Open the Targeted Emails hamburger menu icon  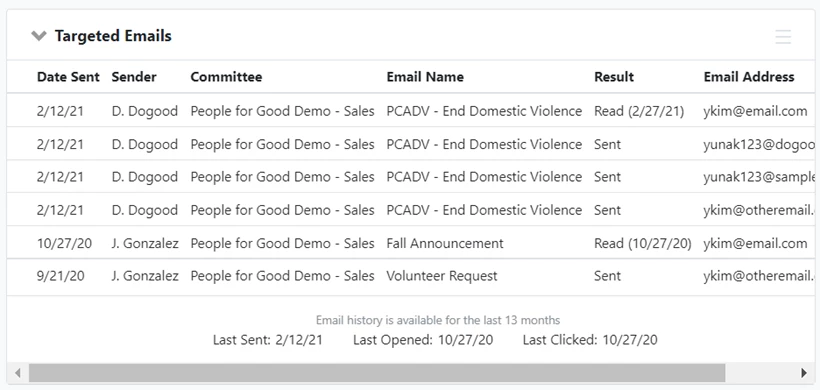click(783, 37)
